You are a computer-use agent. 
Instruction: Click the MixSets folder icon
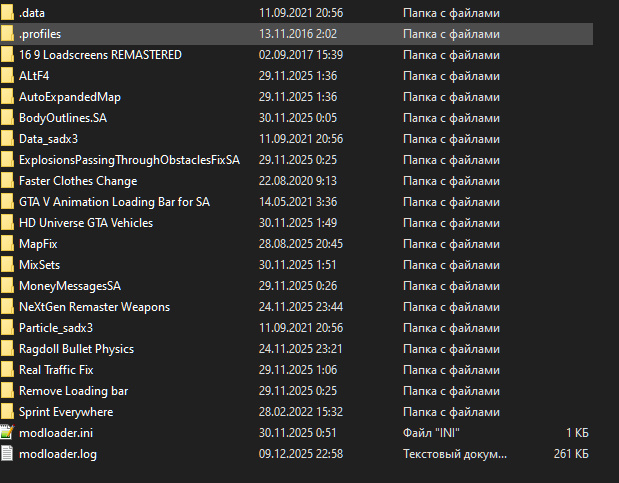(7, 265)
